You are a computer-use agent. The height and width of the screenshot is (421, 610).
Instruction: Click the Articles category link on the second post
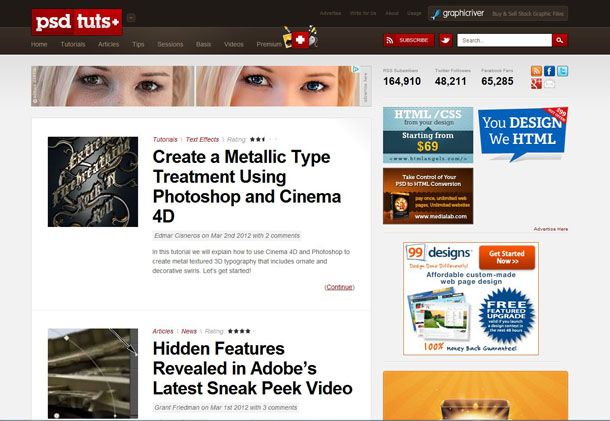[x=163, y=331]
